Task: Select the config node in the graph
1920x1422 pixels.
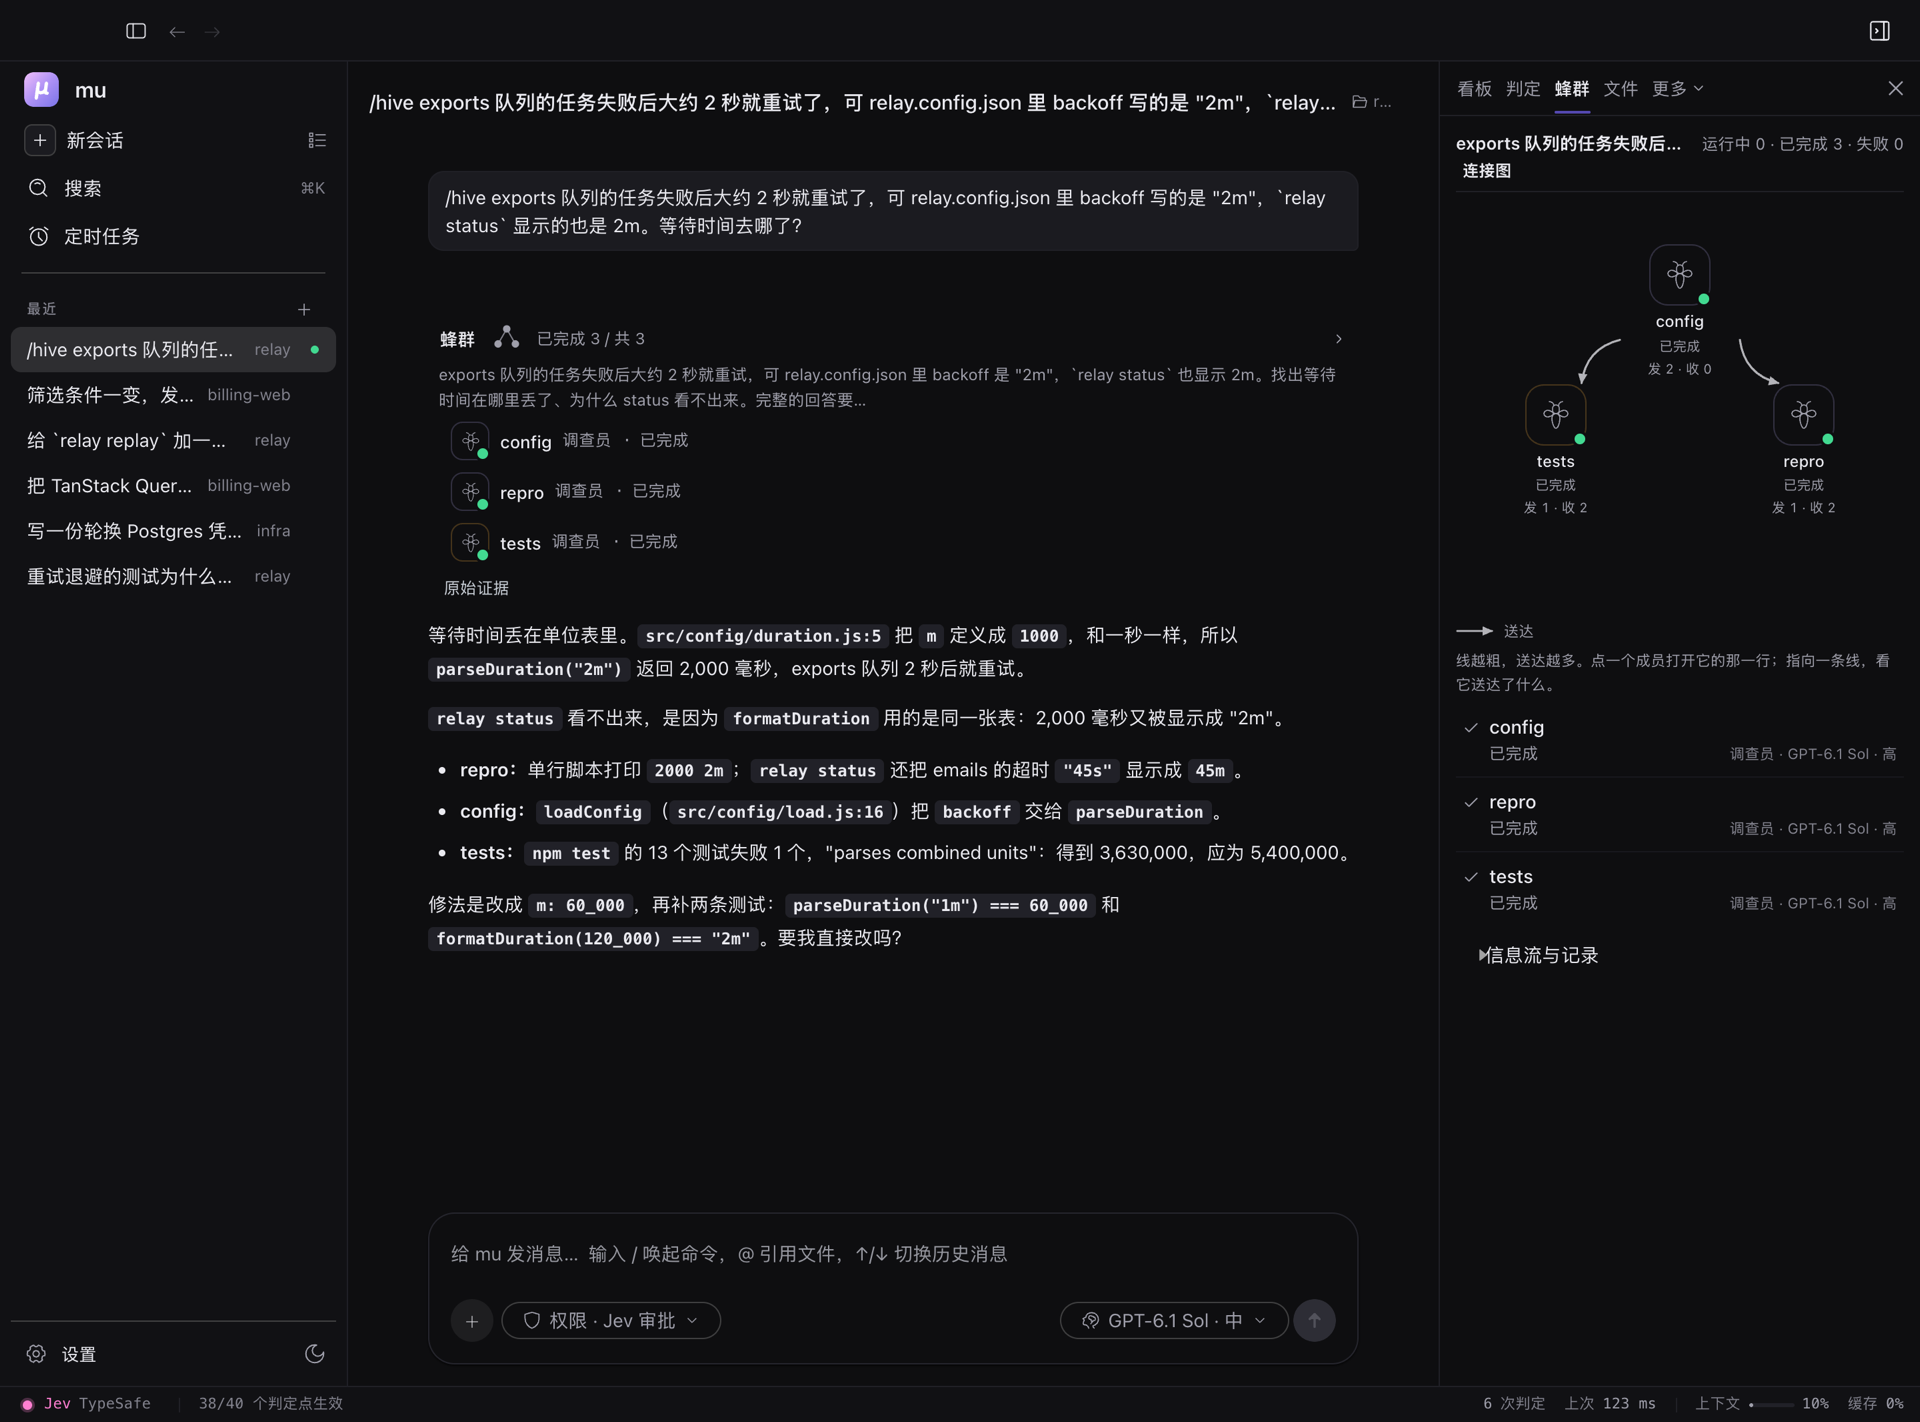Action: (x=1679, y=274)
